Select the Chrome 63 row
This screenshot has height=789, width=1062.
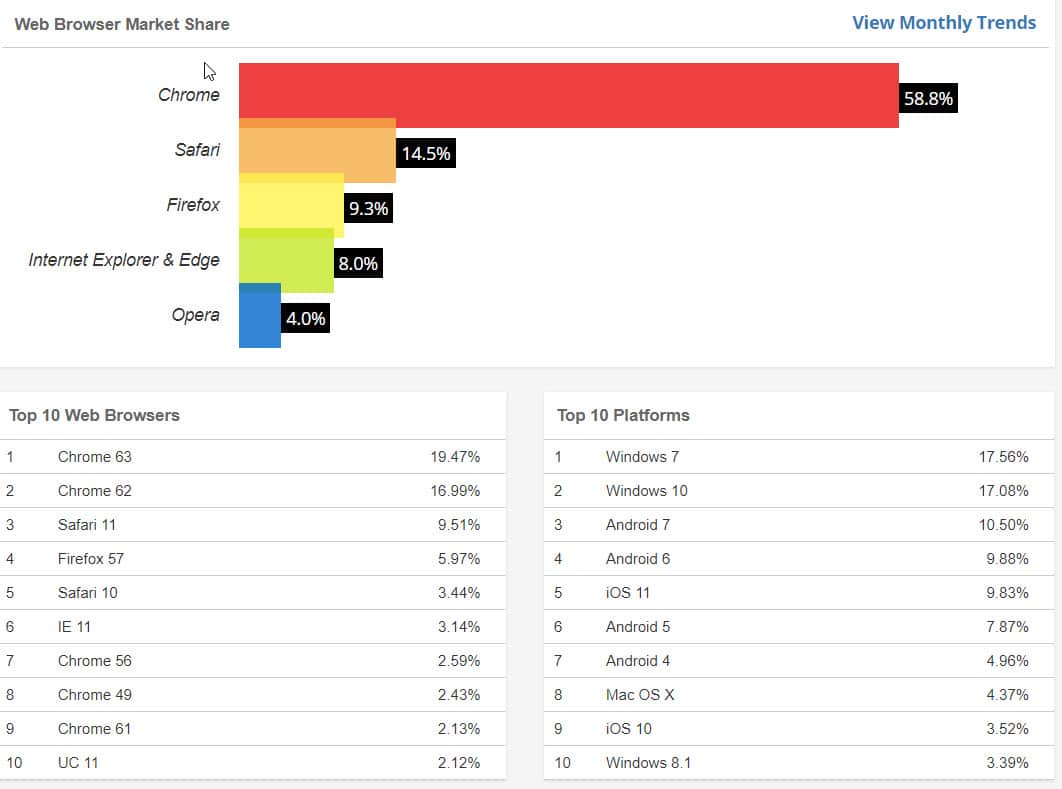click(95, 457)
